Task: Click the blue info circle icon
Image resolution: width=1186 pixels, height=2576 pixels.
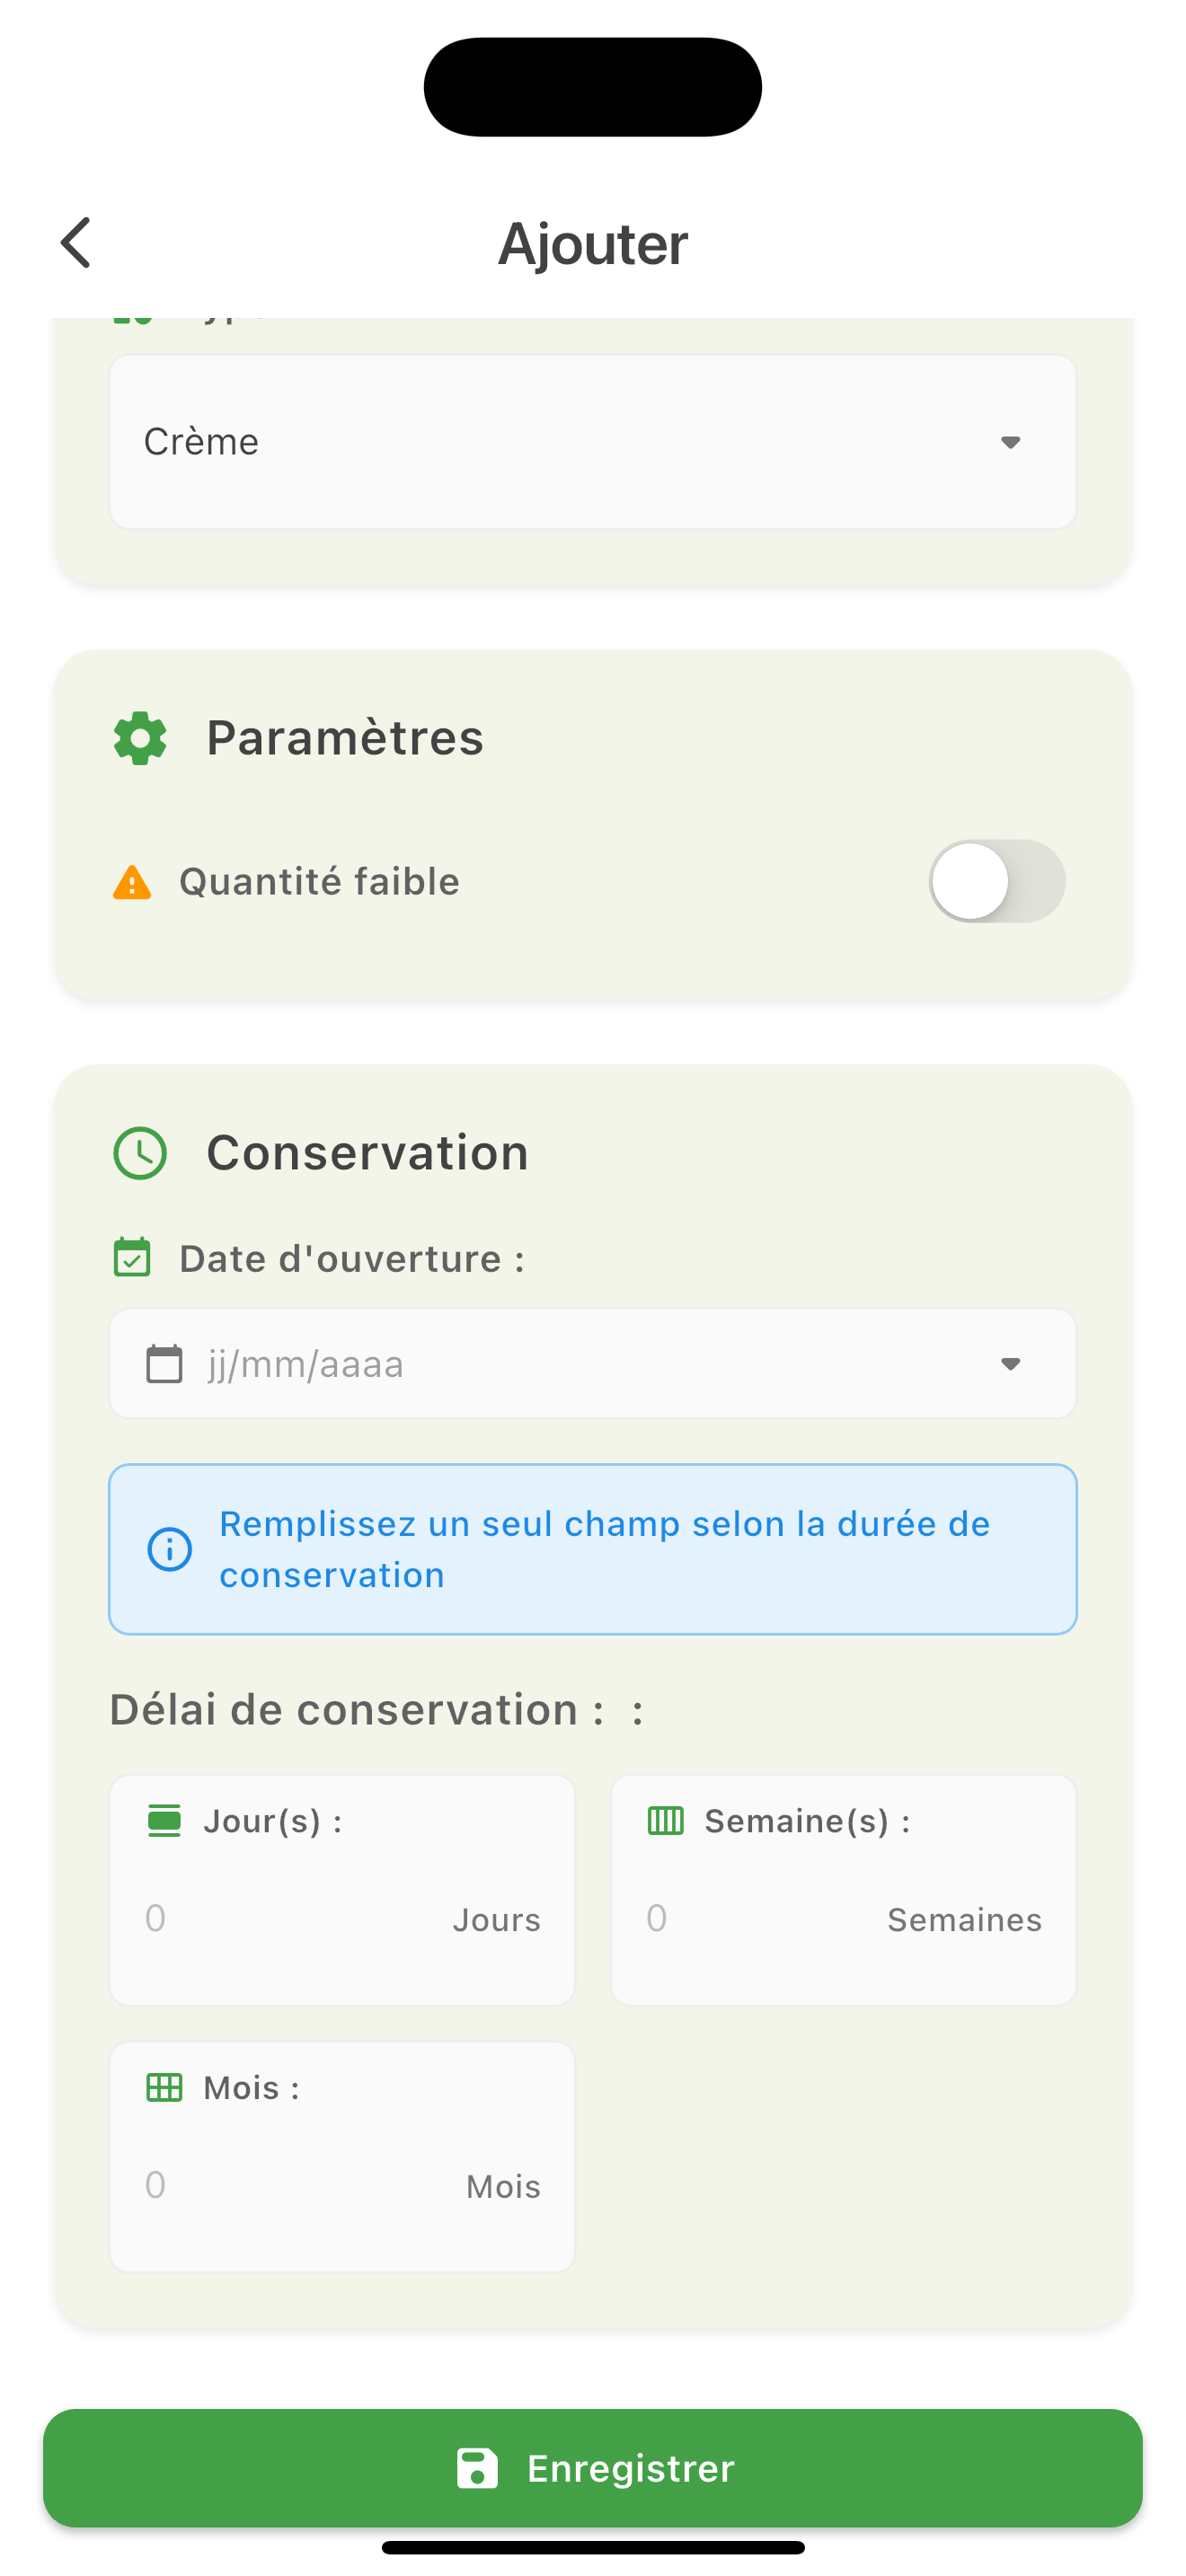Action: (170, 1550)
